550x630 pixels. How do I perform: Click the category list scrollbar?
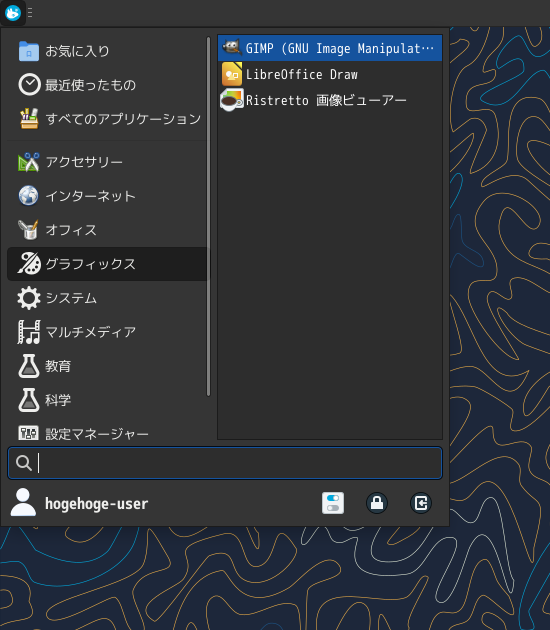click(x=208, y=217)
